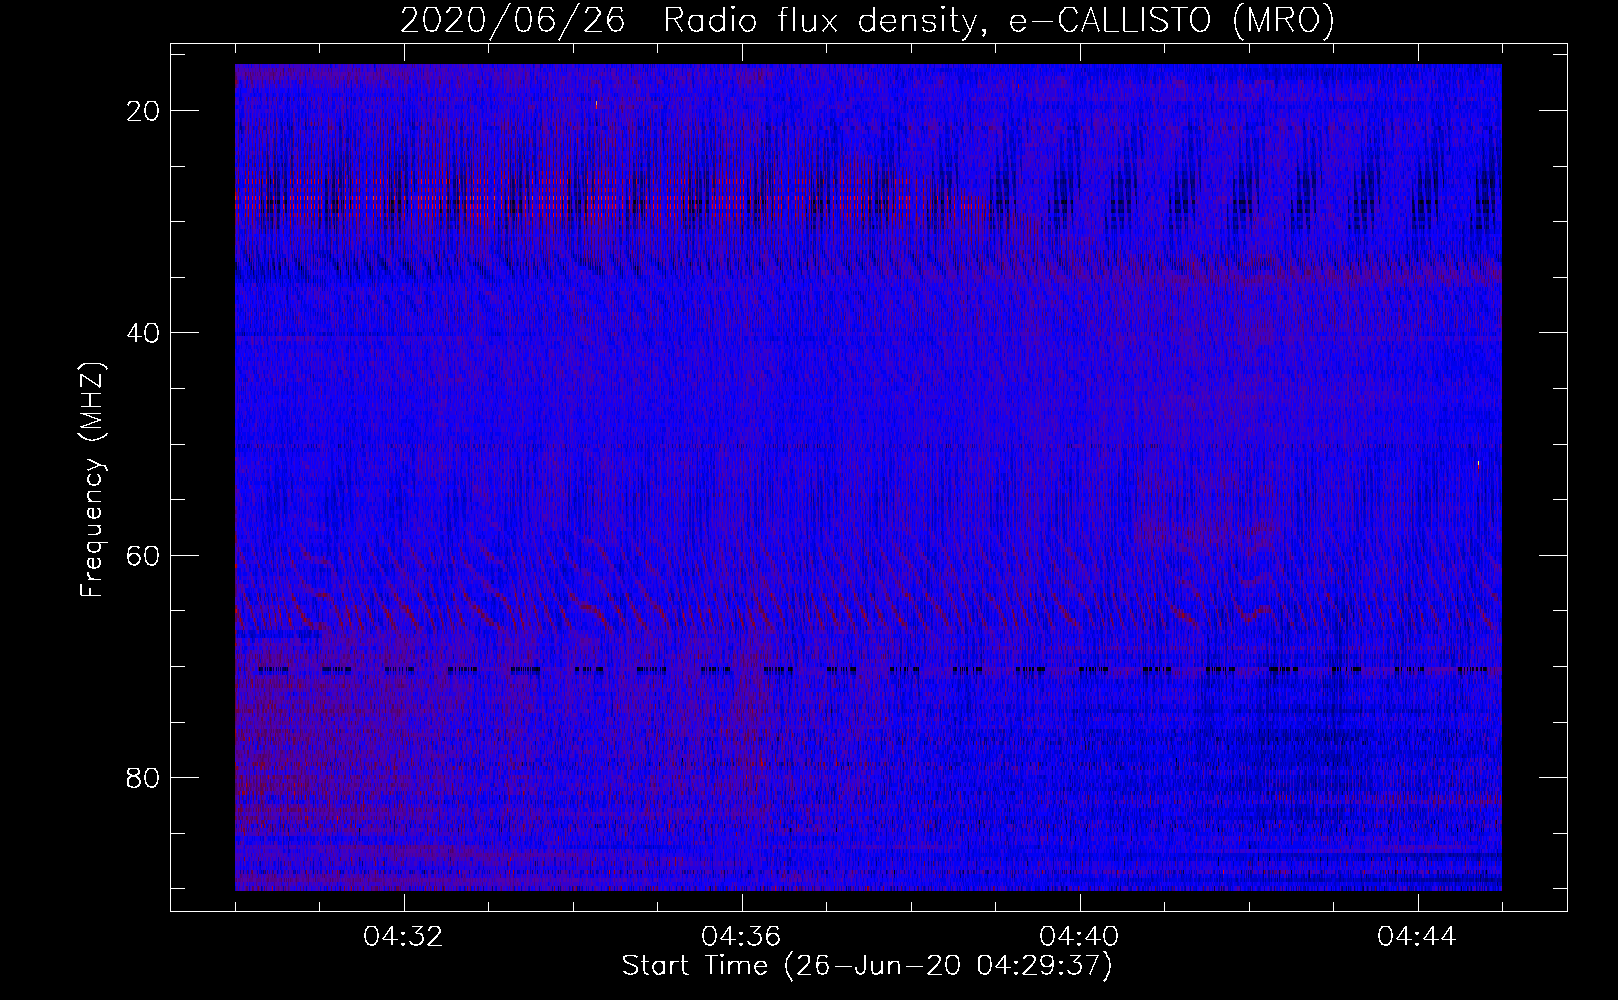This screenshot has height=1000, width=1618.
Task: Click the 'Frequency (MHZ)' axis label
Action: coord(92,479)
